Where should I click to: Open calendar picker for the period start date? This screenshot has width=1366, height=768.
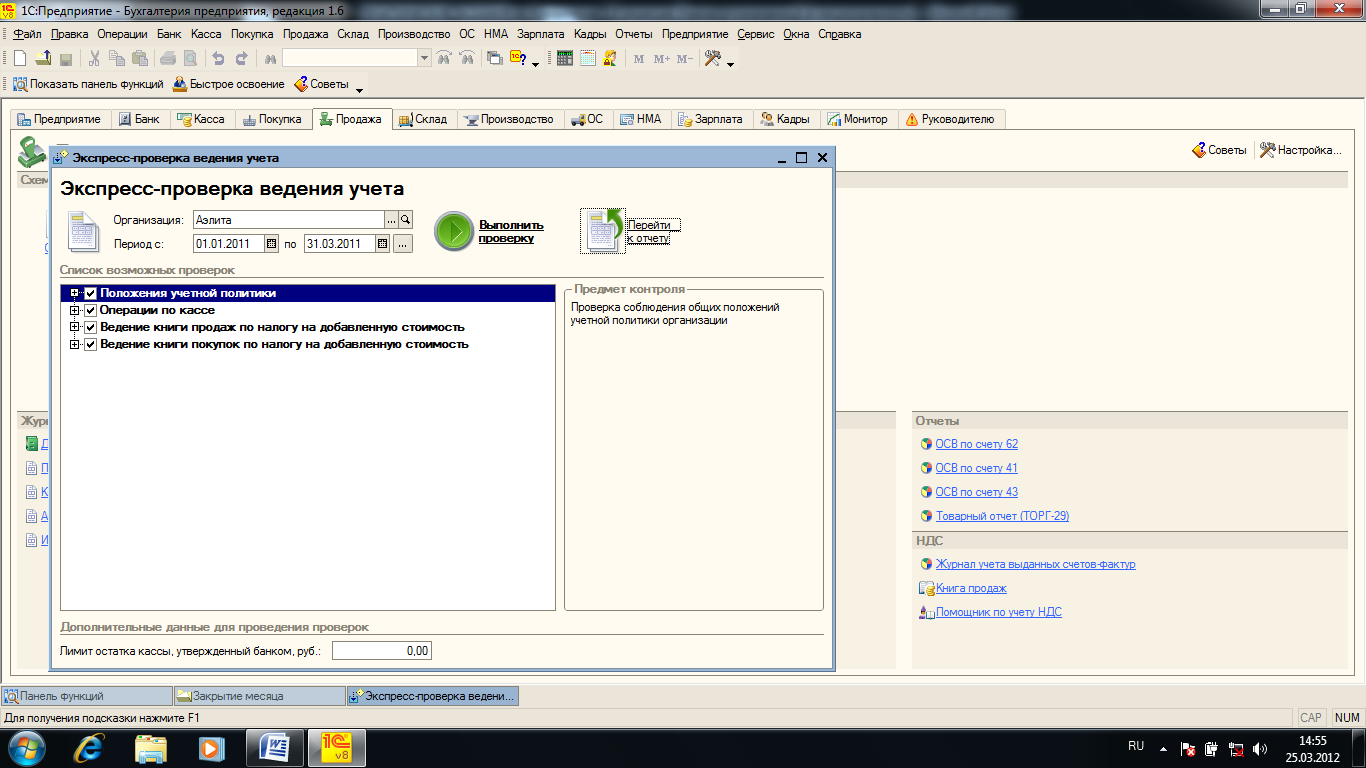coord(271,243)
